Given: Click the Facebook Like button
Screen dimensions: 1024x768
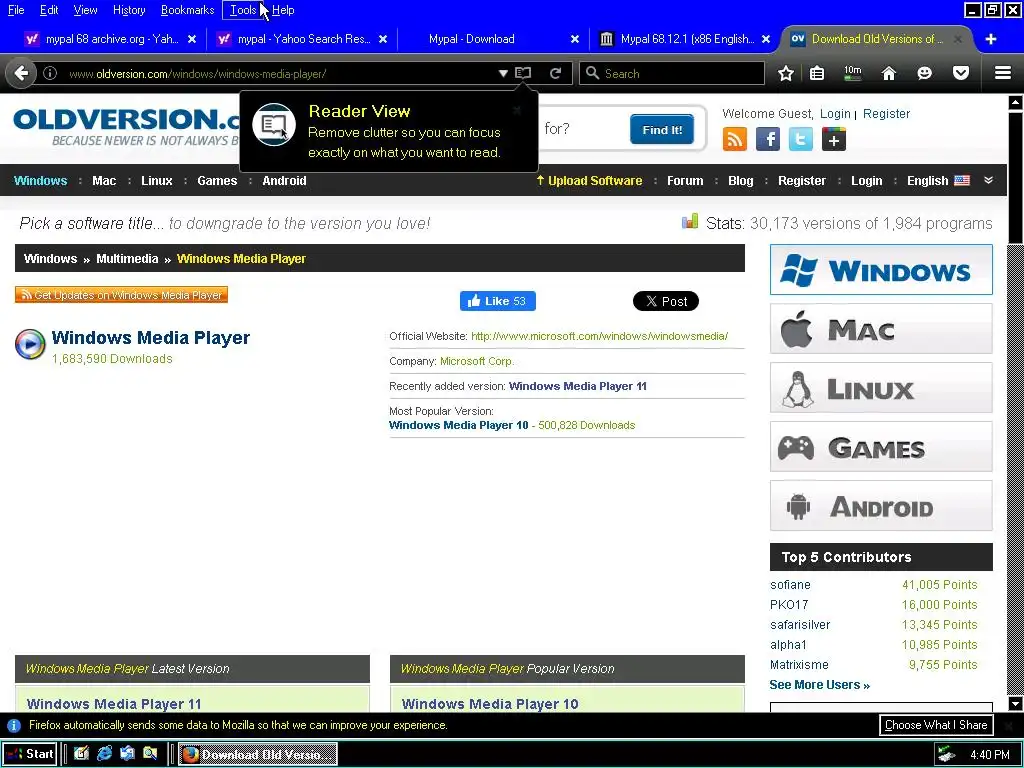Looking at the screenshot, I should pos(498,301).
